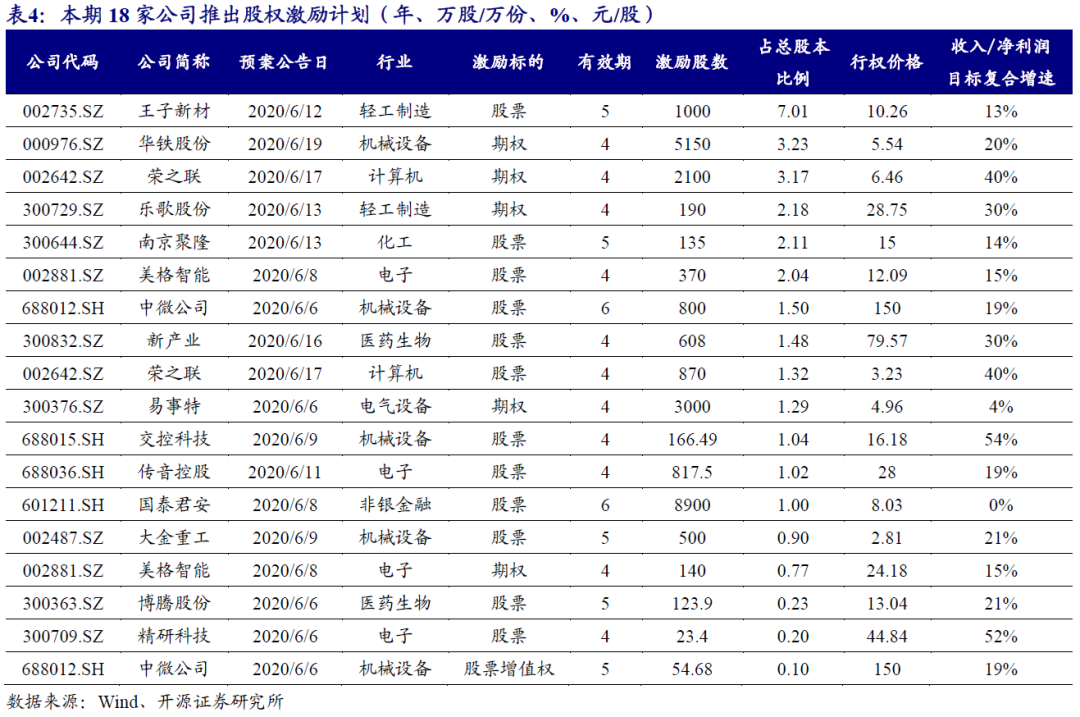Click company name 博腾股份
The image size is (1080, 717).
click(174, 603)
